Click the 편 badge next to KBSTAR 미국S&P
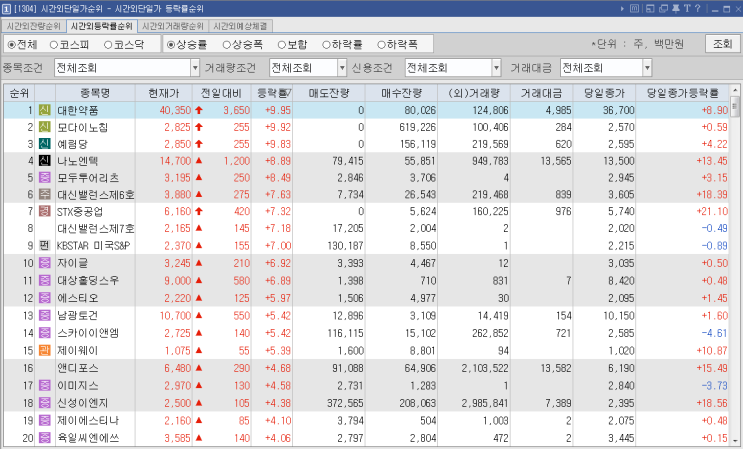This screenshot has height=449, width=743. coord(45,245)
